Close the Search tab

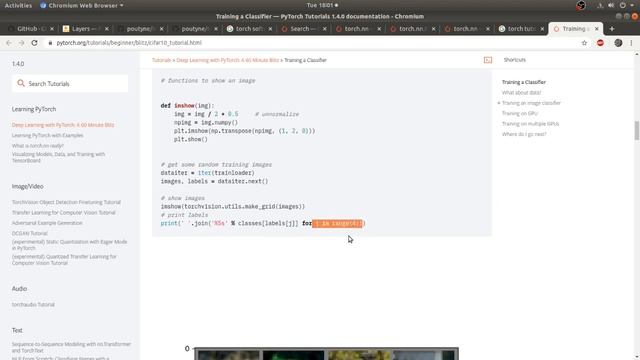pyautogui.click(x=324, y=29)
